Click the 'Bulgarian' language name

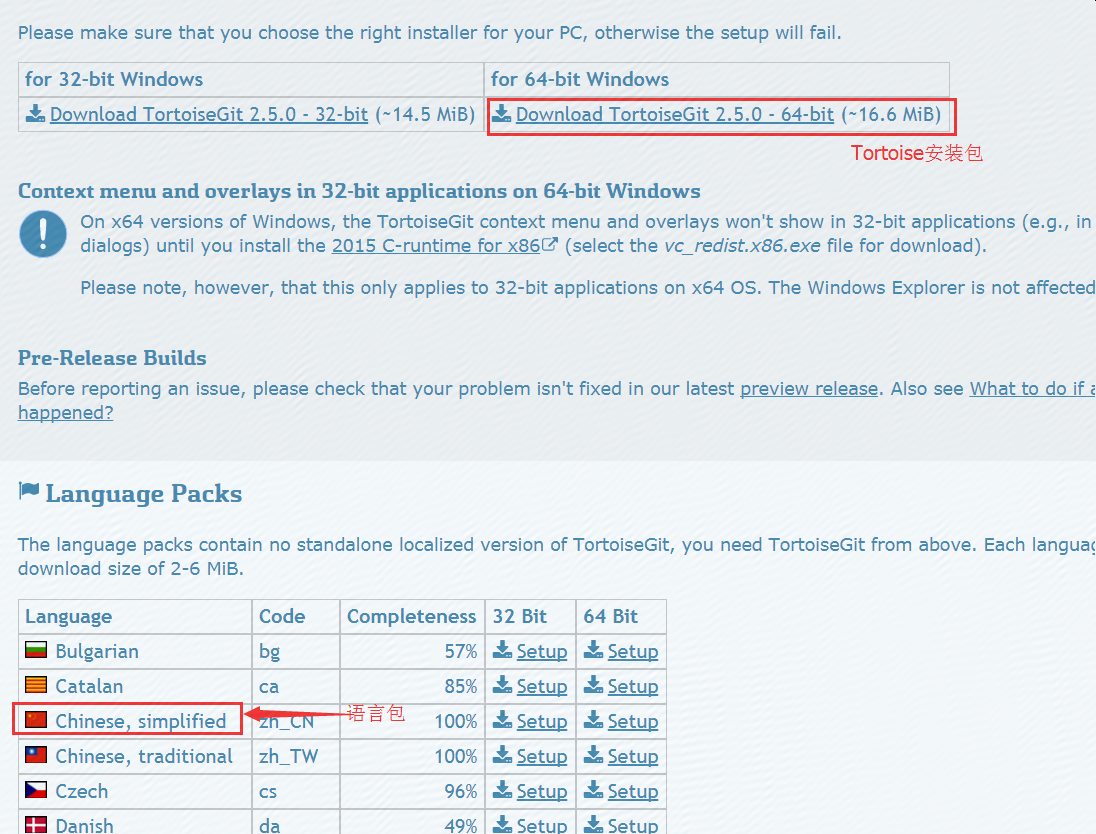pos(96,652)
